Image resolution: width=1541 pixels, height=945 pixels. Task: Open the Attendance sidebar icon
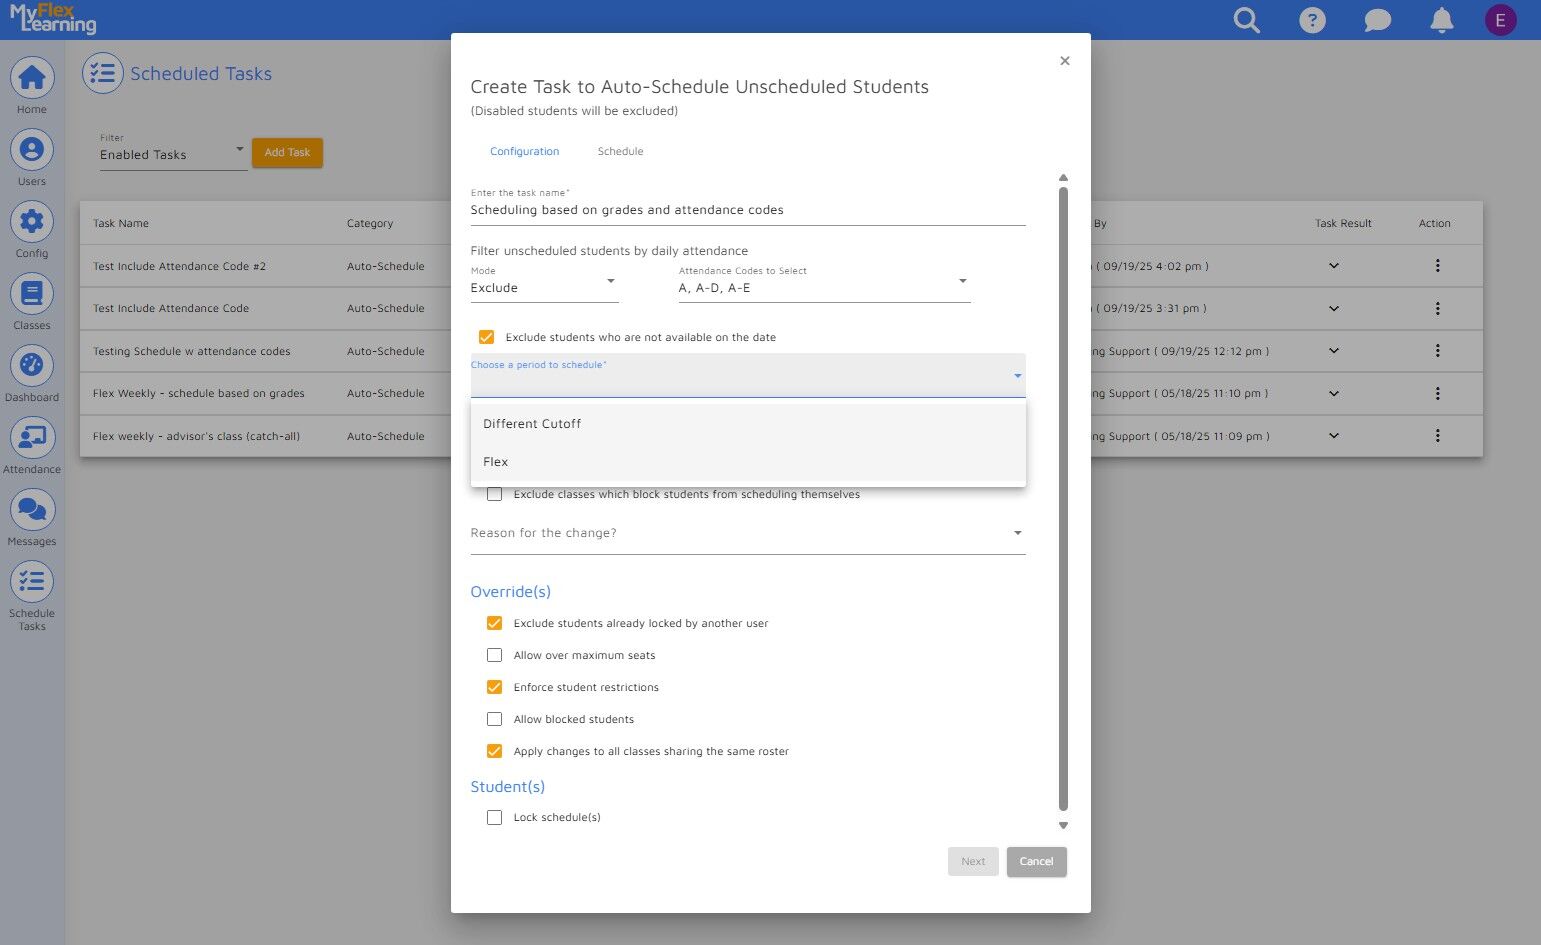[x=32, y=438]
